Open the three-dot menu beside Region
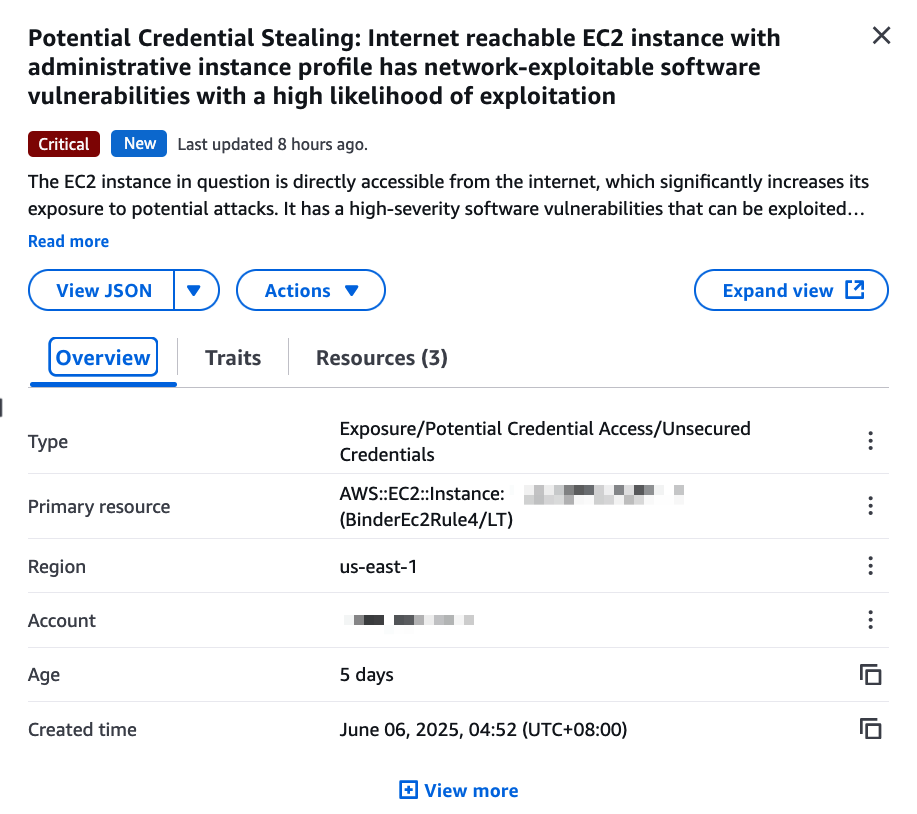 (x=870, y=566)
